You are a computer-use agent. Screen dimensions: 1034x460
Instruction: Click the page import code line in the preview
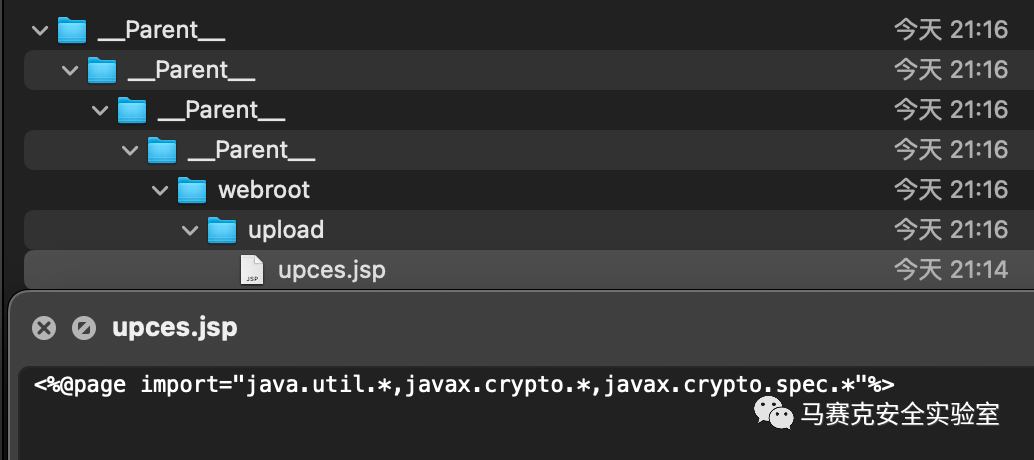(x=464, y=384)
